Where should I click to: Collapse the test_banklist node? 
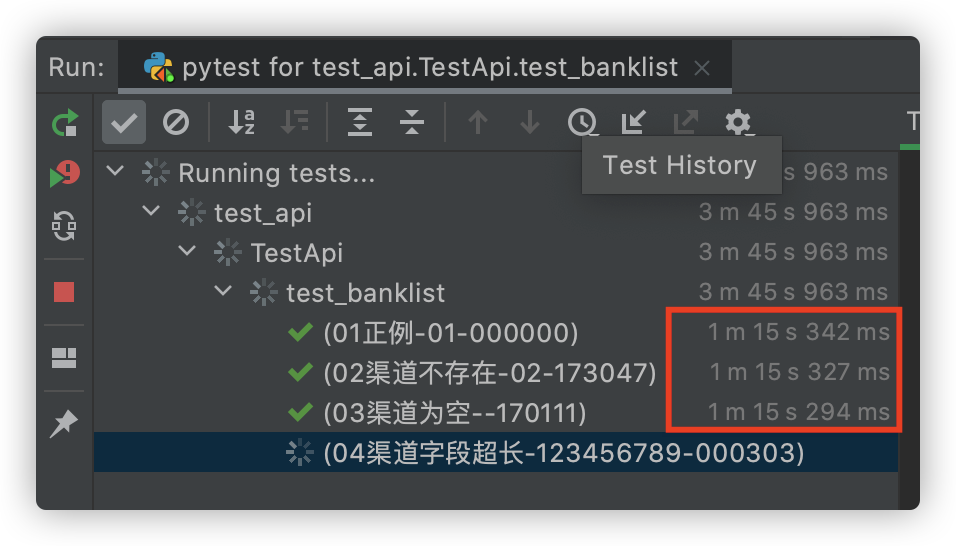[223, 291]
